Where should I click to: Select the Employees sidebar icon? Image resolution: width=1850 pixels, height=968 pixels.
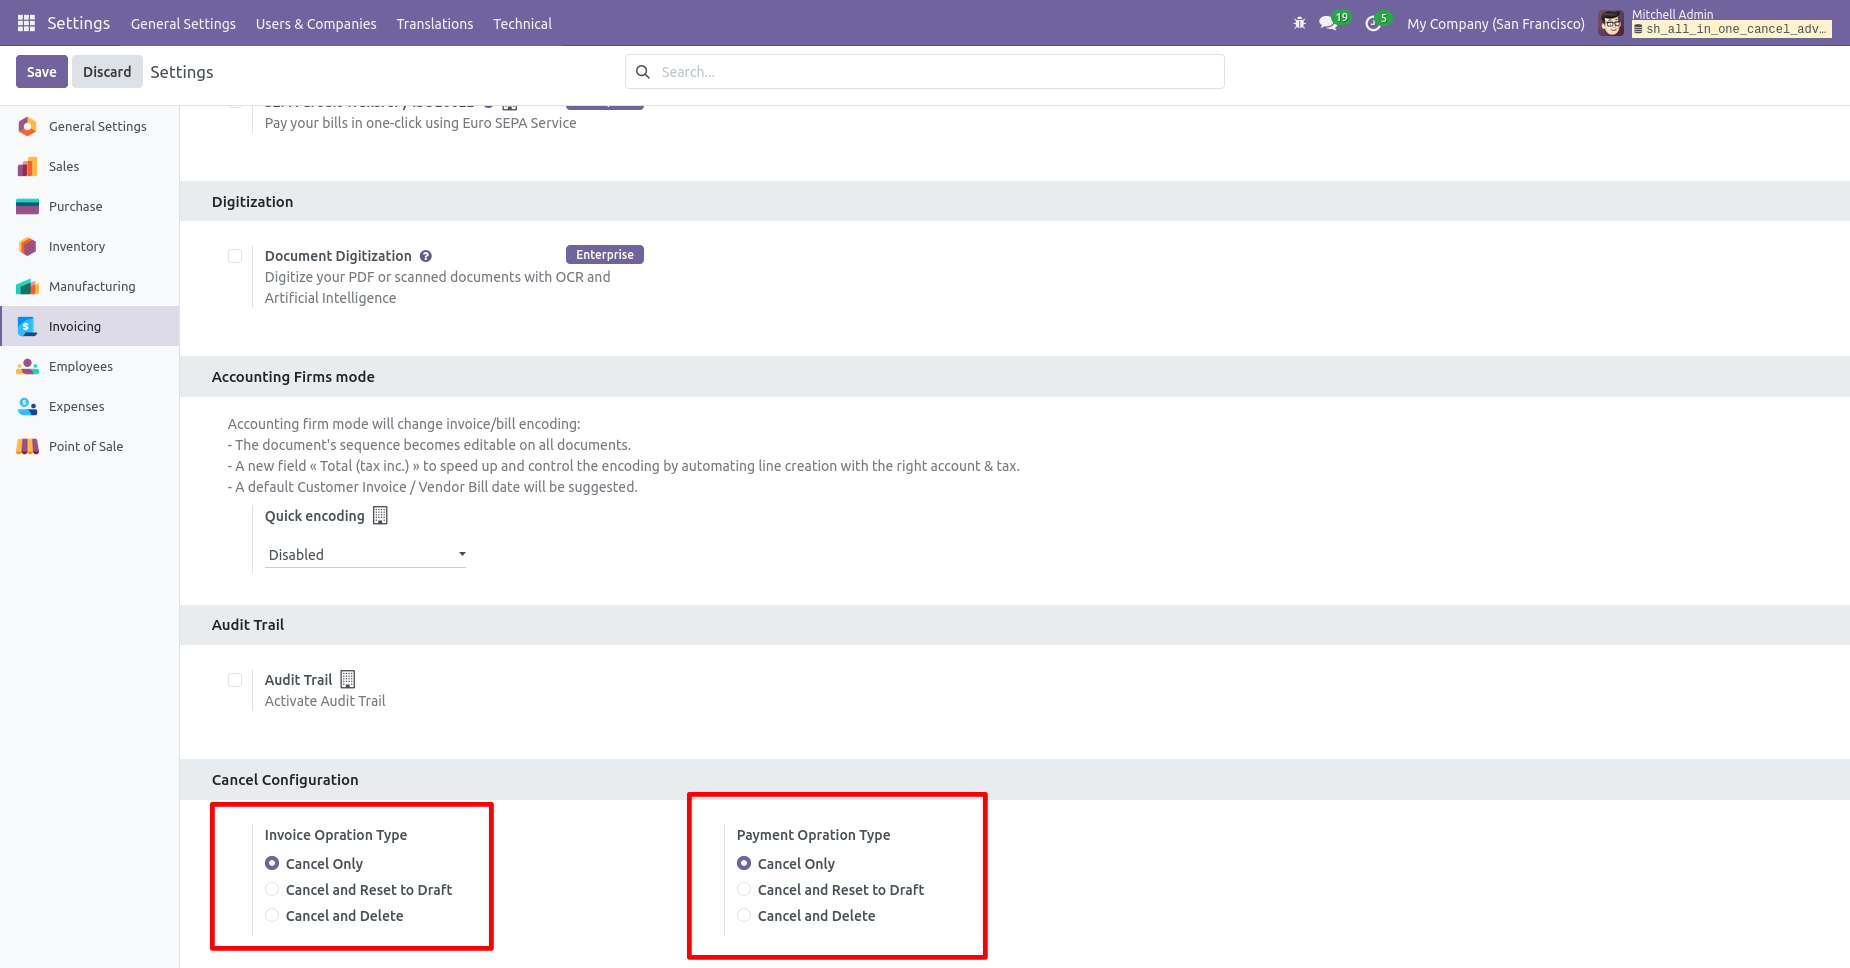tap(28, 366)
